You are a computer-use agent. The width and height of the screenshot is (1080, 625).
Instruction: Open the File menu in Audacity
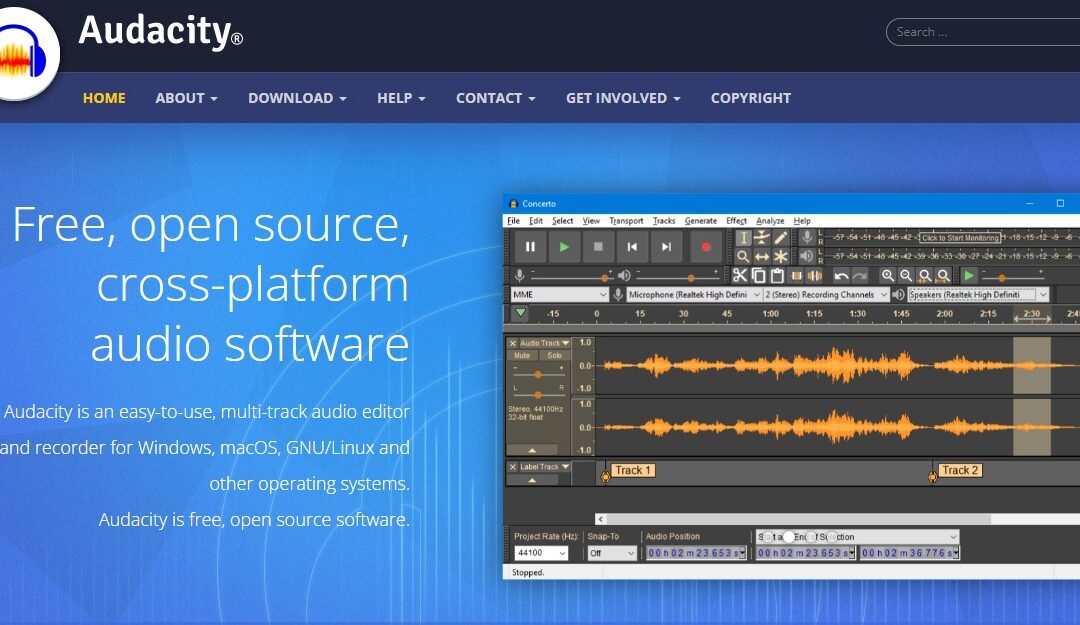coord(514,221)
